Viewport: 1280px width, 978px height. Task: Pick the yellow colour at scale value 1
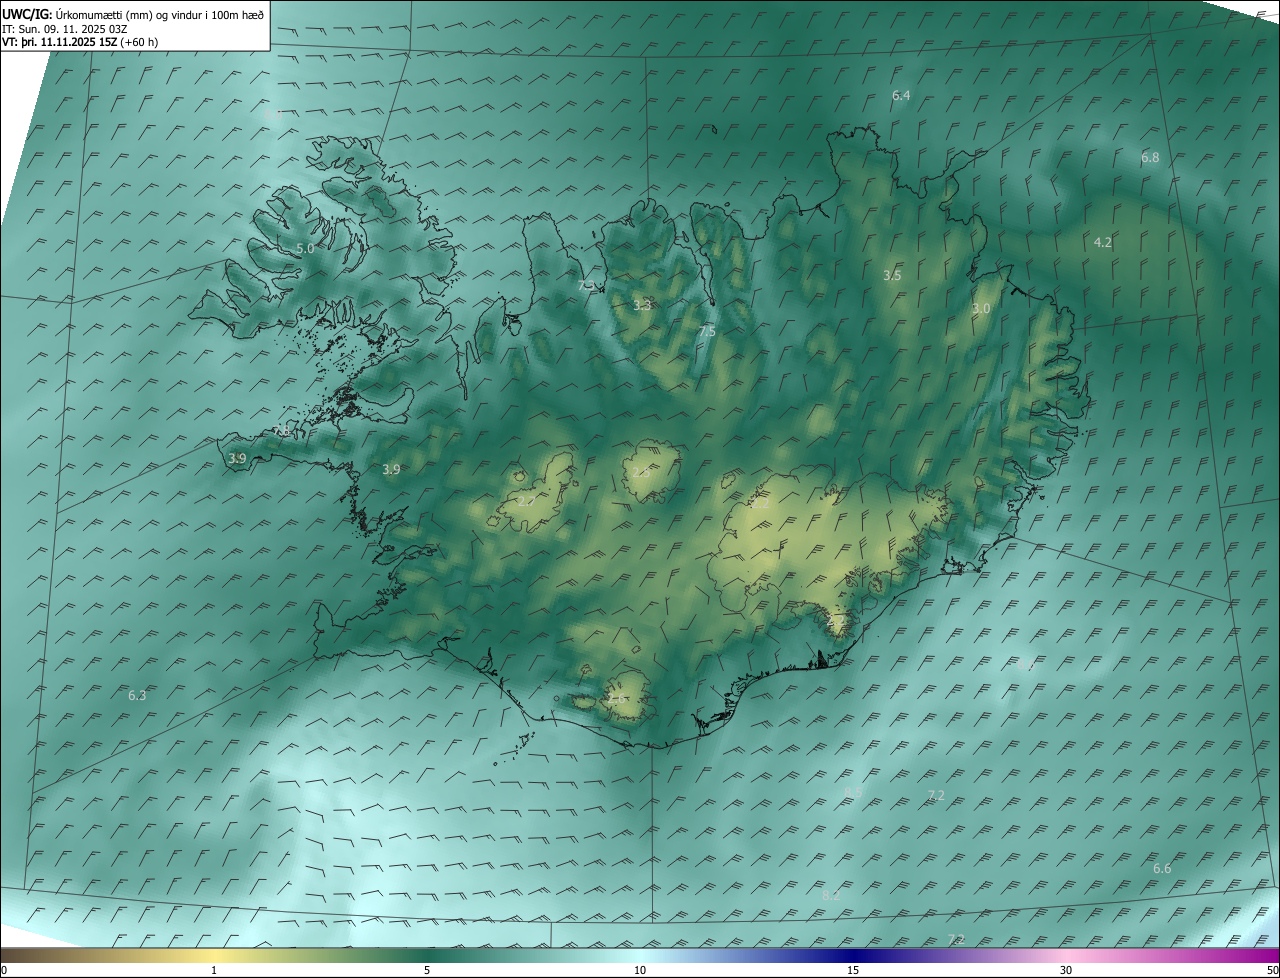click(x=214, y=955)
